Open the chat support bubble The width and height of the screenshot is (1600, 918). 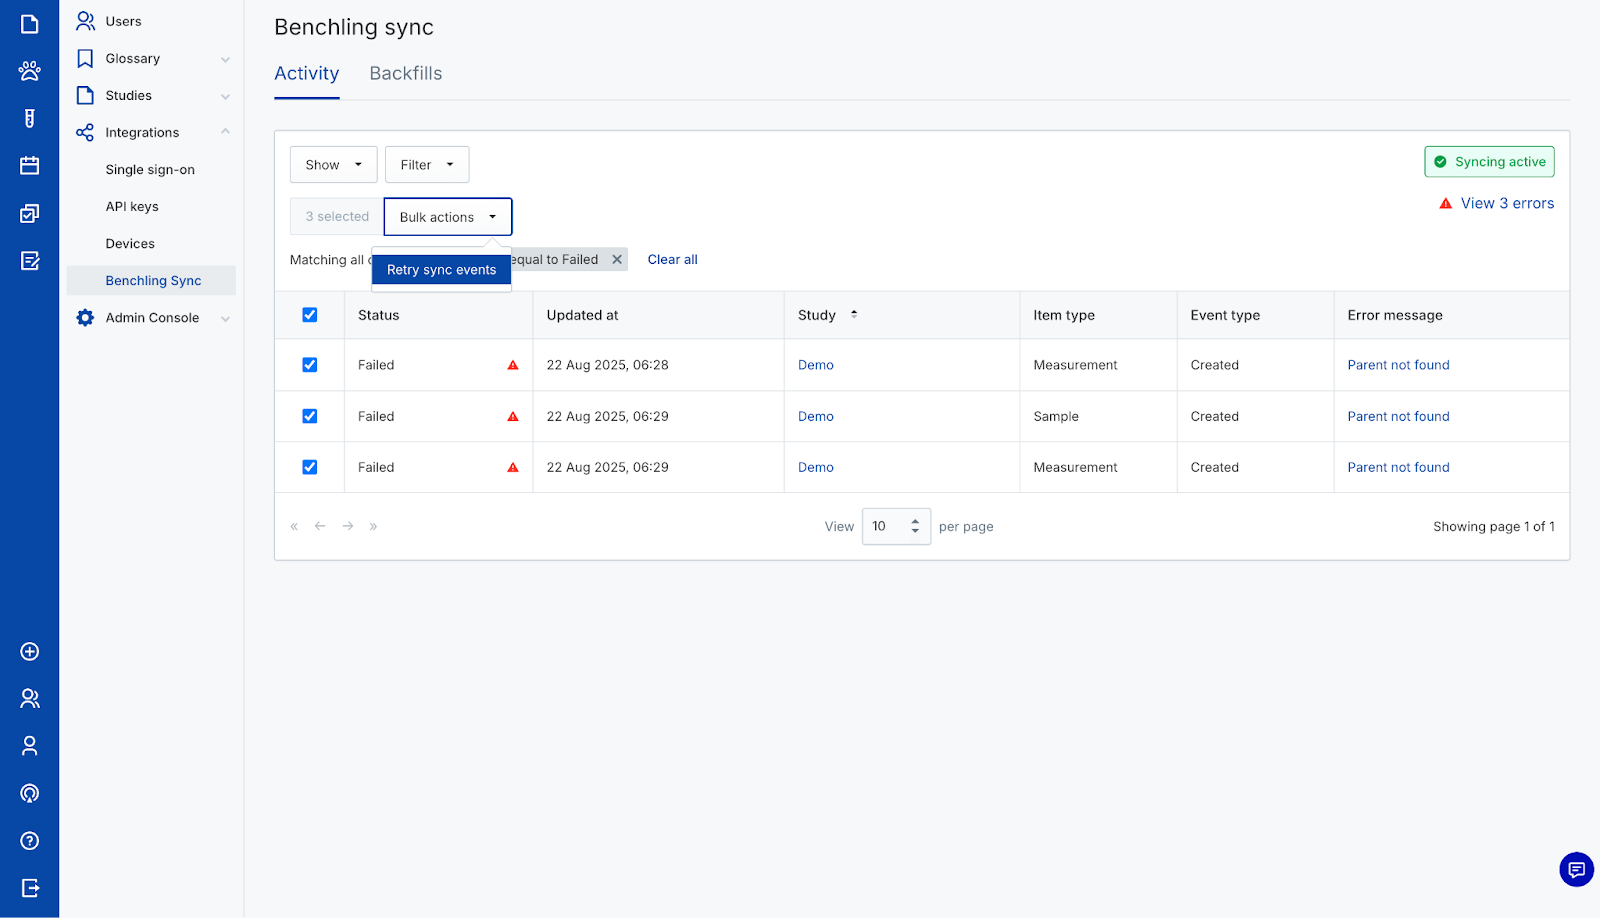click(x=1576, y=869)
